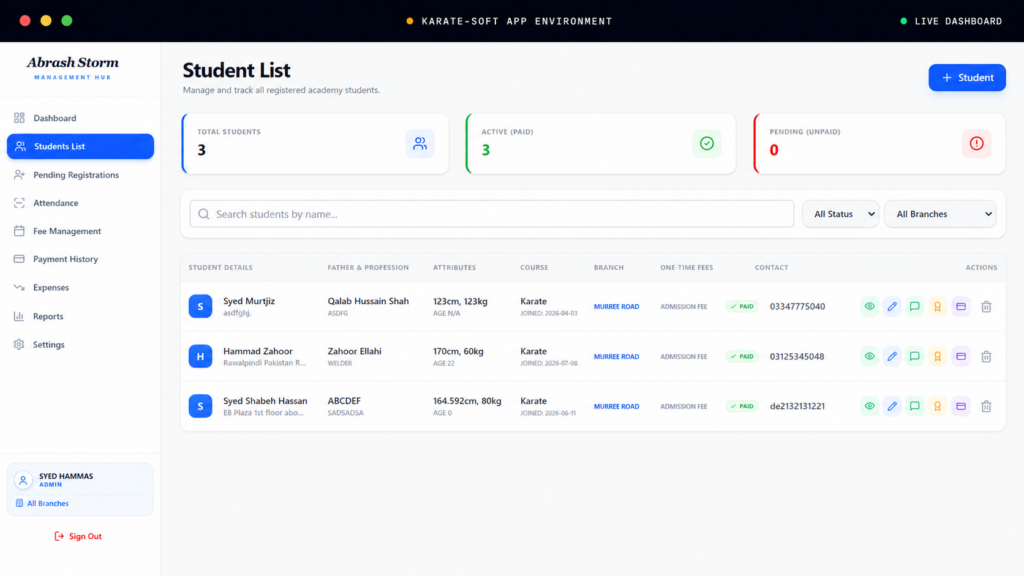View details for Syed Murtjiz (eye icon)
Image resolution: width=1024 pixels, height=576 pixels.
pos(869,306)
